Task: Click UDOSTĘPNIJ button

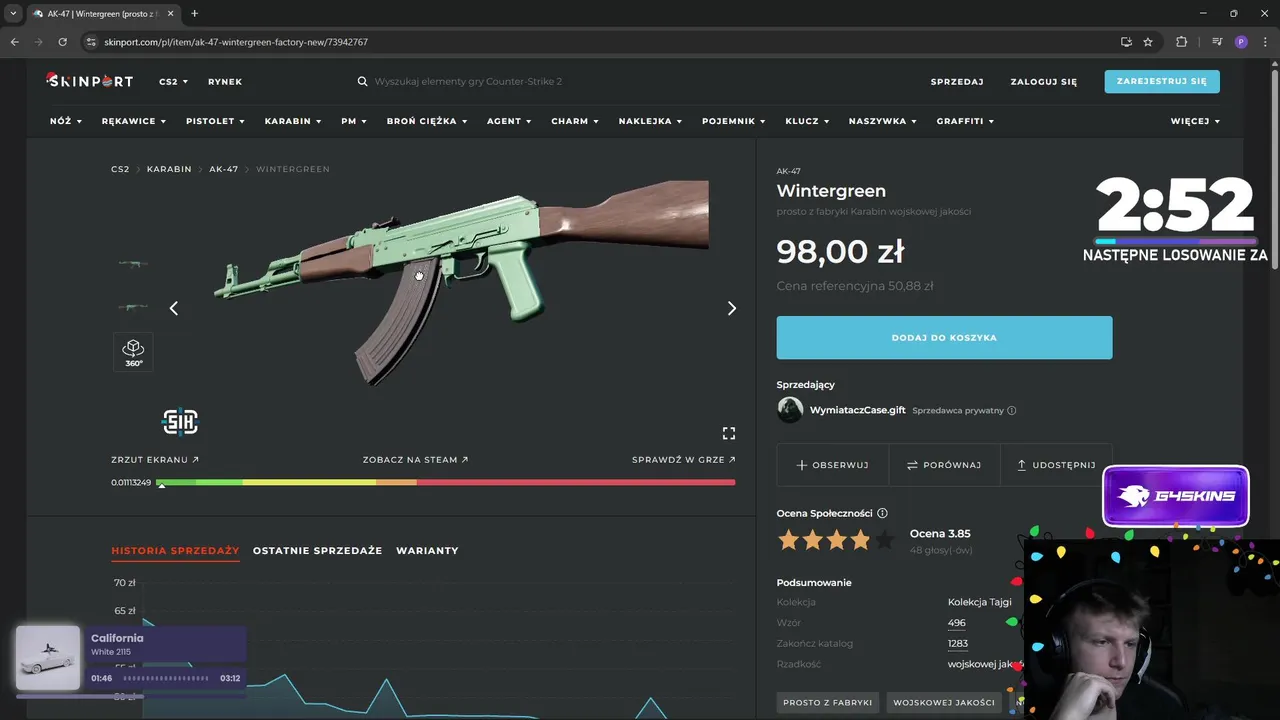Action: pos(1056,465)
